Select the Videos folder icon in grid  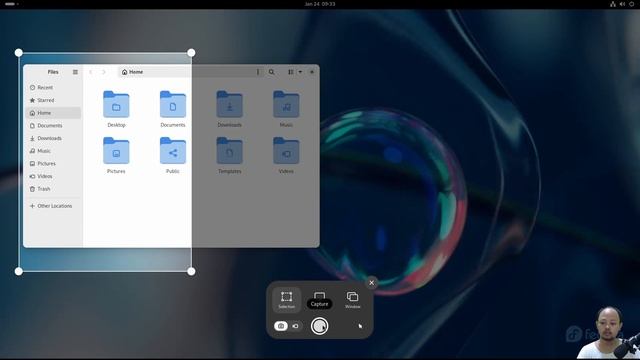286,151
